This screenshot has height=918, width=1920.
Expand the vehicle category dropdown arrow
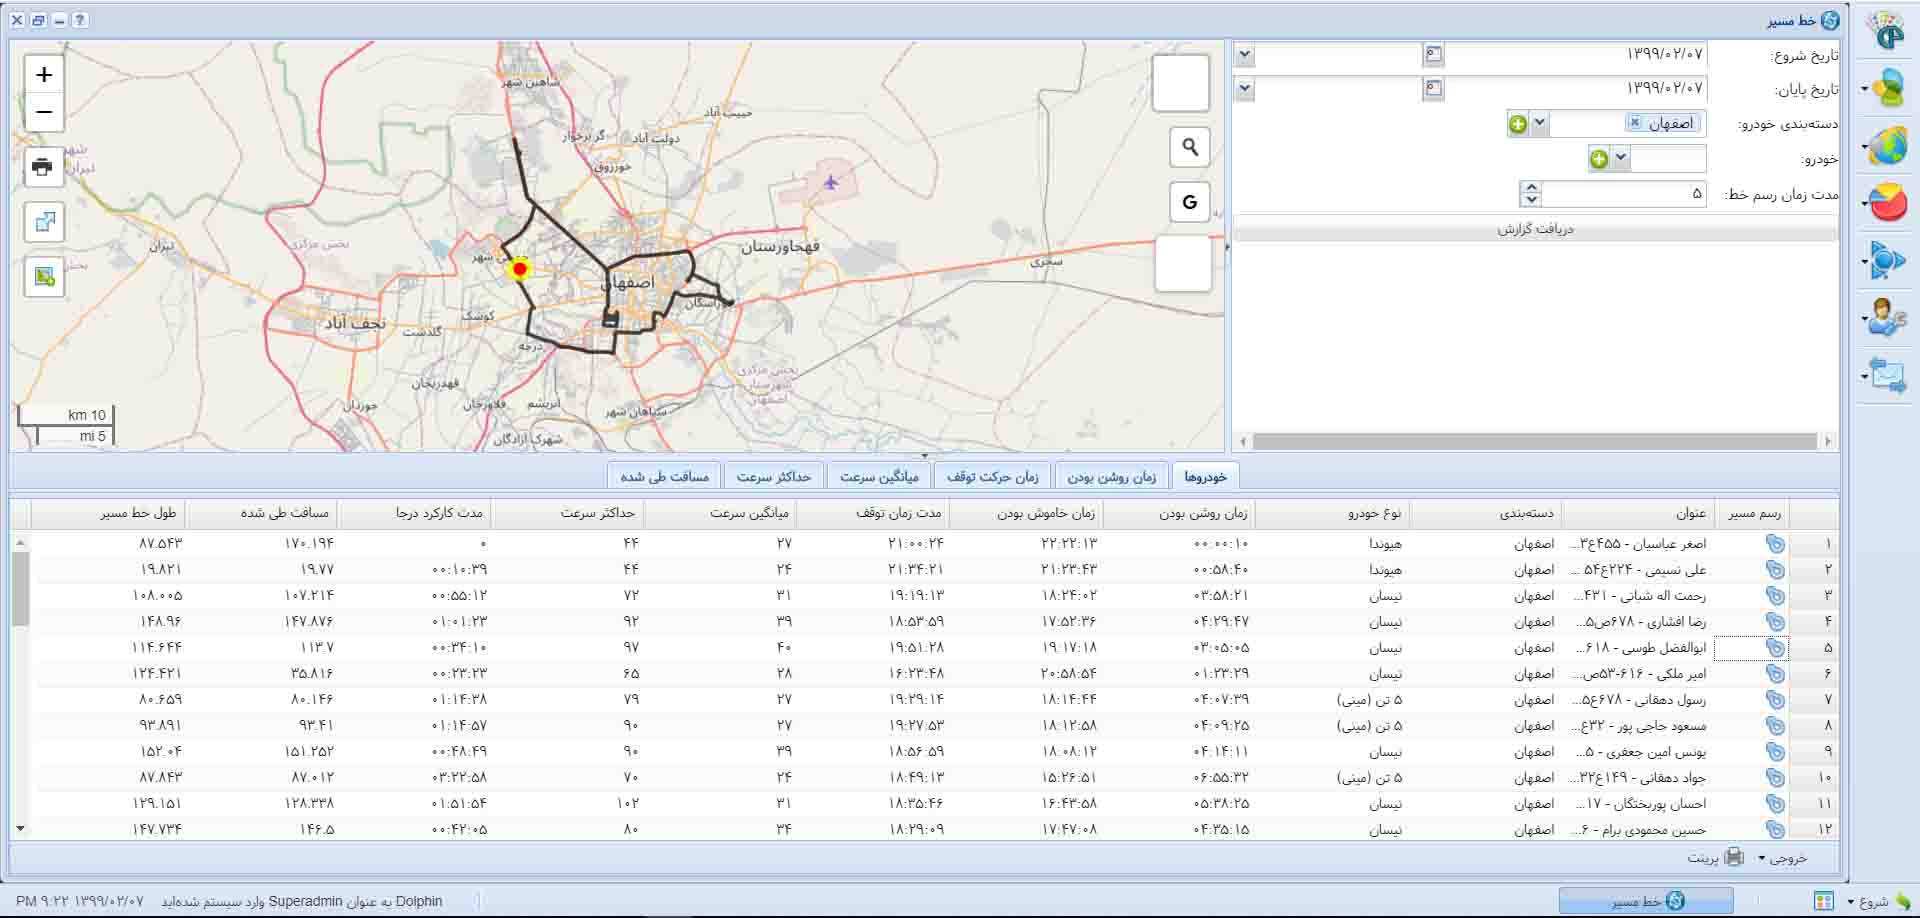1540,123
